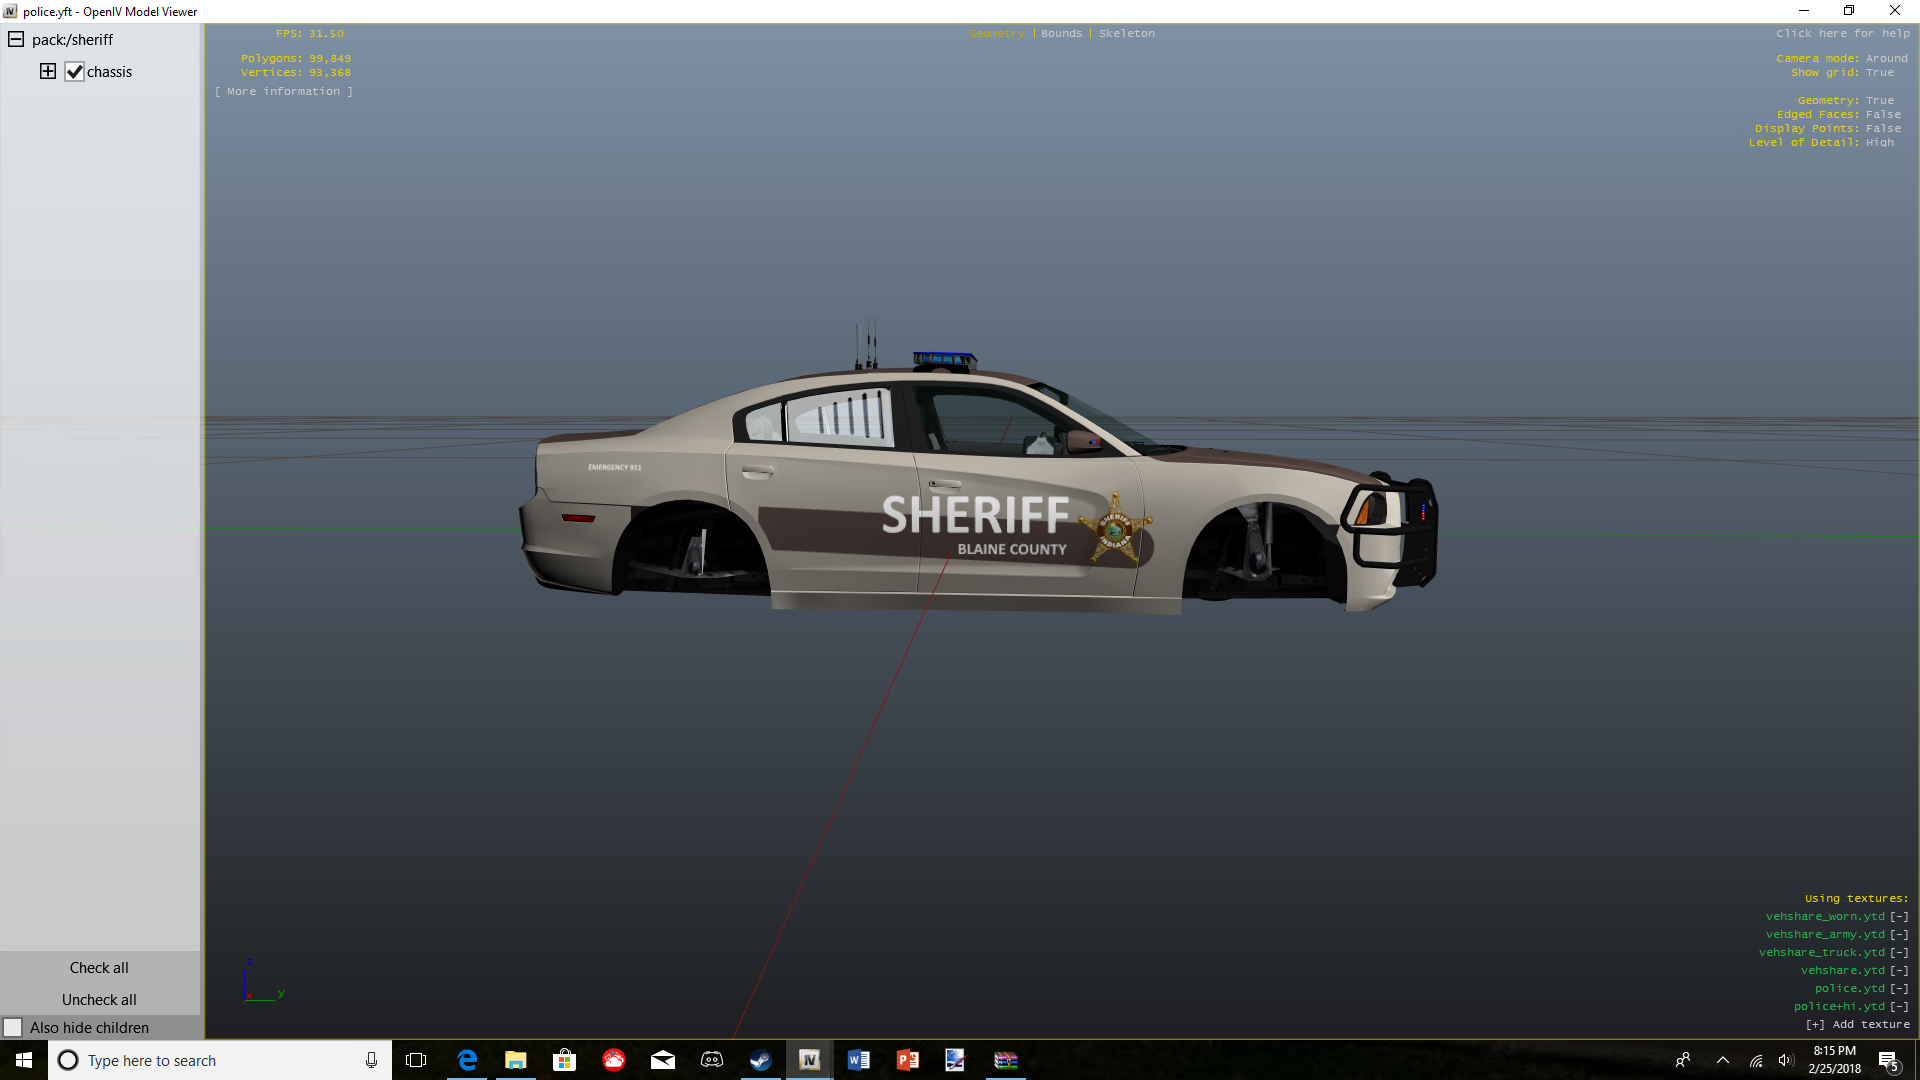This screenshot has width=1920, height=1080.
Task: Switch to the Skeleton view tab
Action: click(x=1126, y=33)
